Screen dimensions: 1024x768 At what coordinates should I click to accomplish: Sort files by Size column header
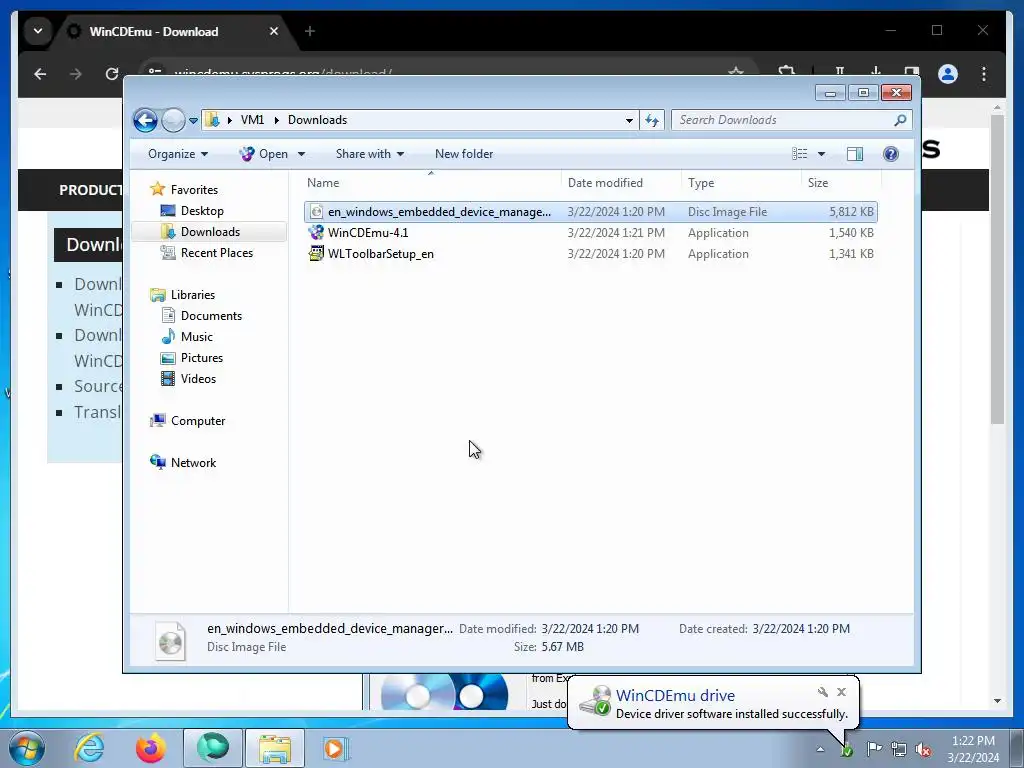[841, 183]
